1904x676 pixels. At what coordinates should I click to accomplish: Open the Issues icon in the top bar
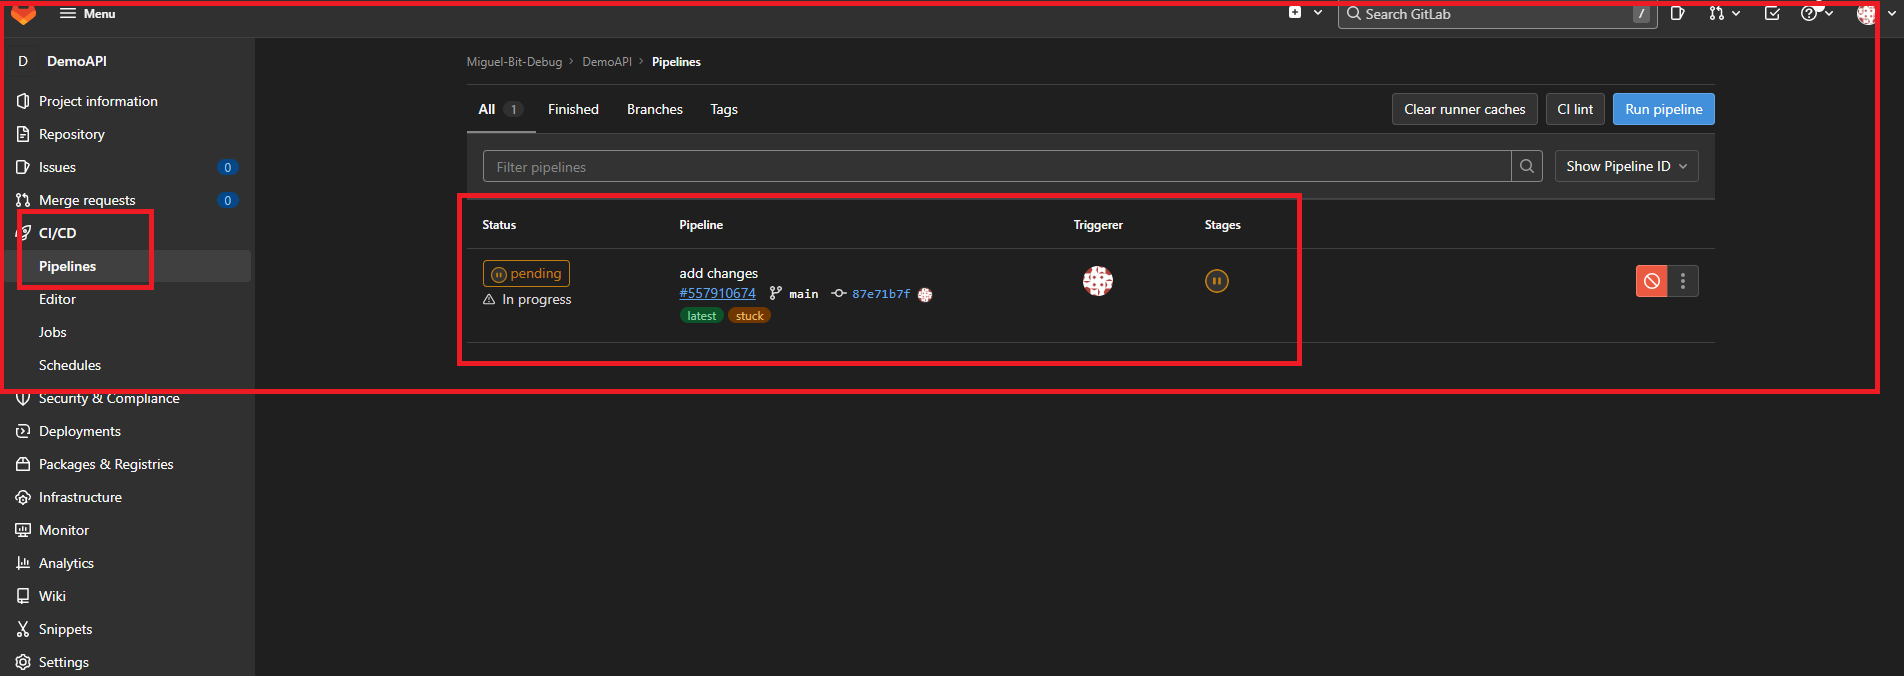pyautogui.click(x=1678, y=14)
